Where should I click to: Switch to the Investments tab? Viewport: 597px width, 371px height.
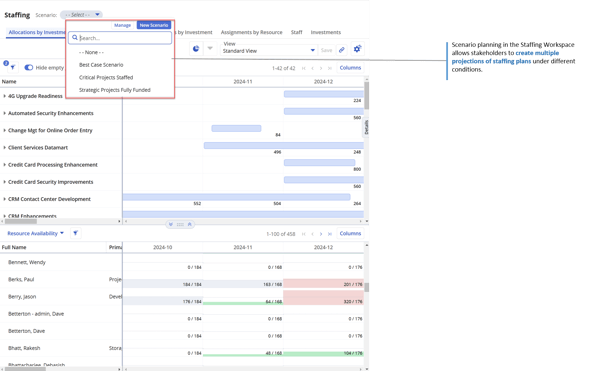326,32
